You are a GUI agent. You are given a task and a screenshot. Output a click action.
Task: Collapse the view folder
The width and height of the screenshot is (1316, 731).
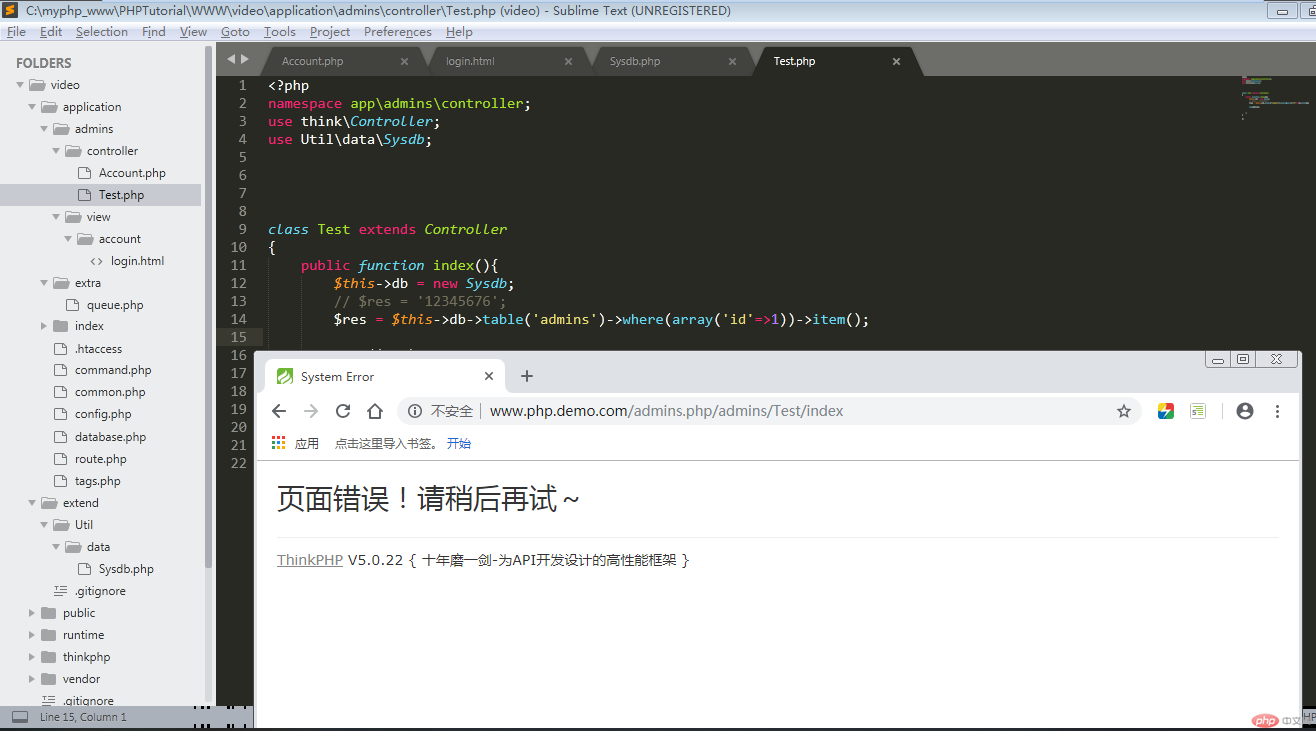[x=56, y=217]
